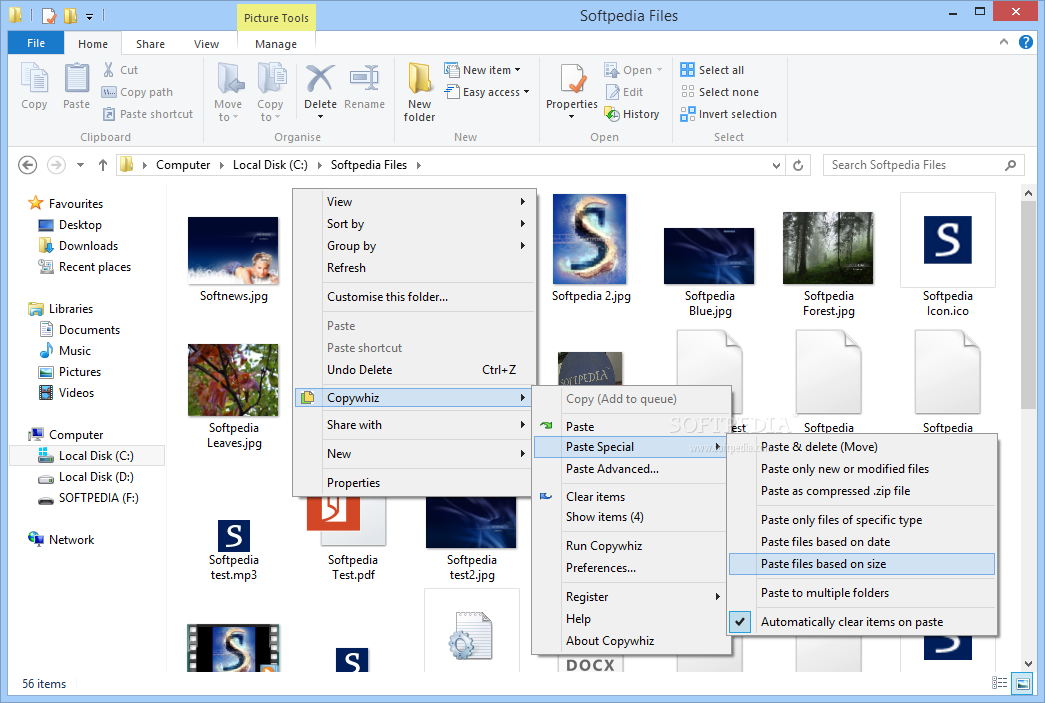Screen dimensions: 1045x703
Task: Click Preferences... in Copywhiz menu
Action: click(x=630, y=568)
